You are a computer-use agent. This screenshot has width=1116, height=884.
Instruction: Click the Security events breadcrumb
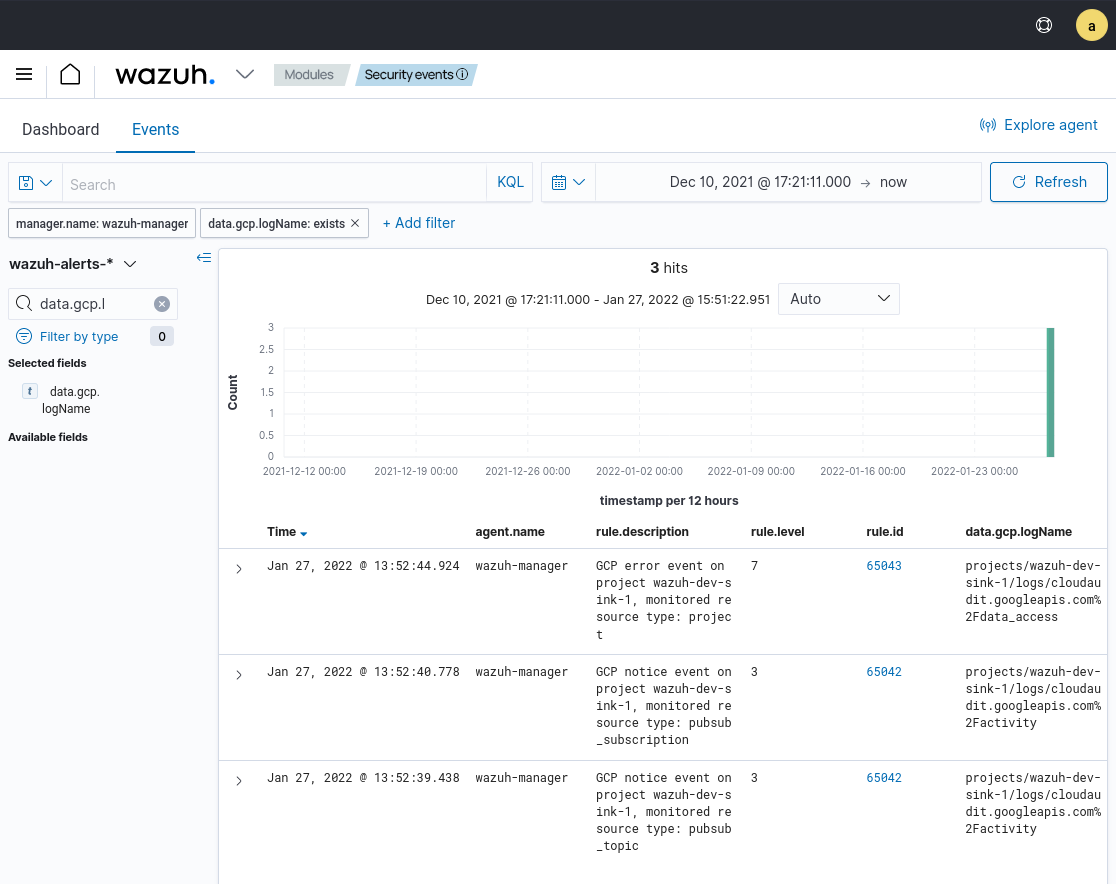[x=409, y=75]
